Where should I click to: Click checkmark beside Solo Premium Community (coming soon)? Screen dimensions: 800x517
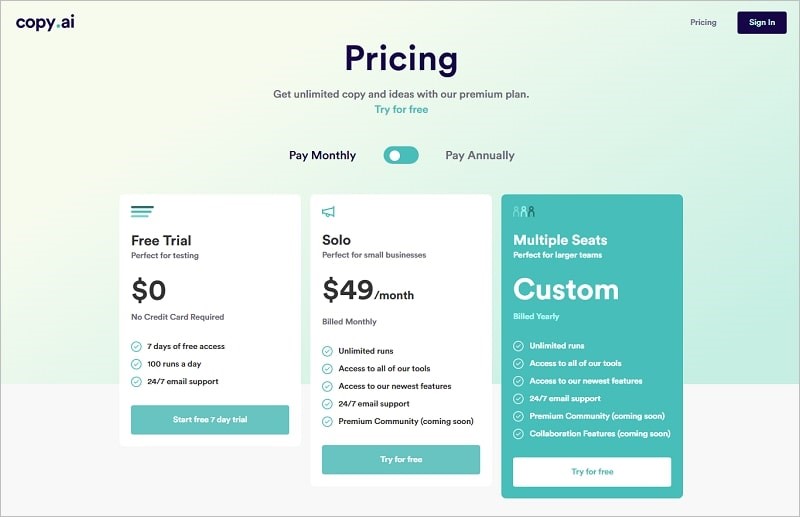(327, 422)
